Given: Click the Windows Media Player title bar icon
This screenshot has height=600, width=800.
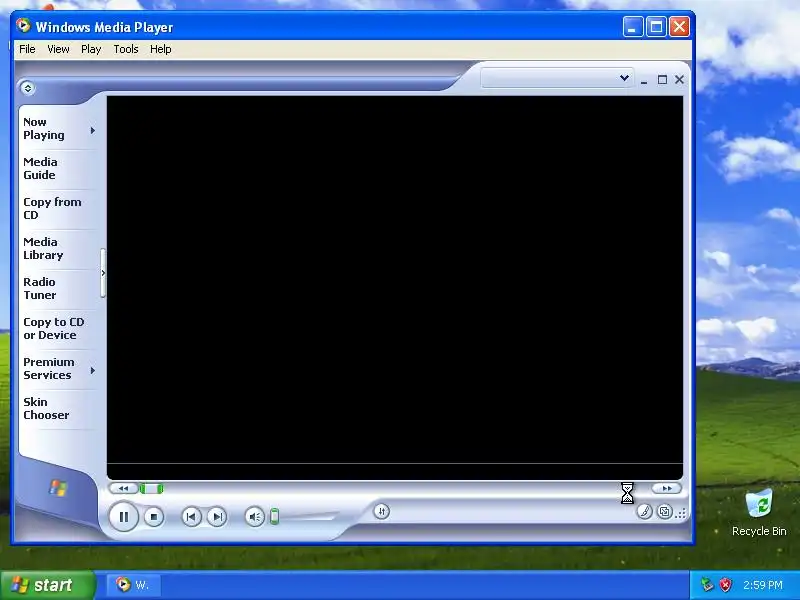Looking at the screenshot, I should pos(23,26).
